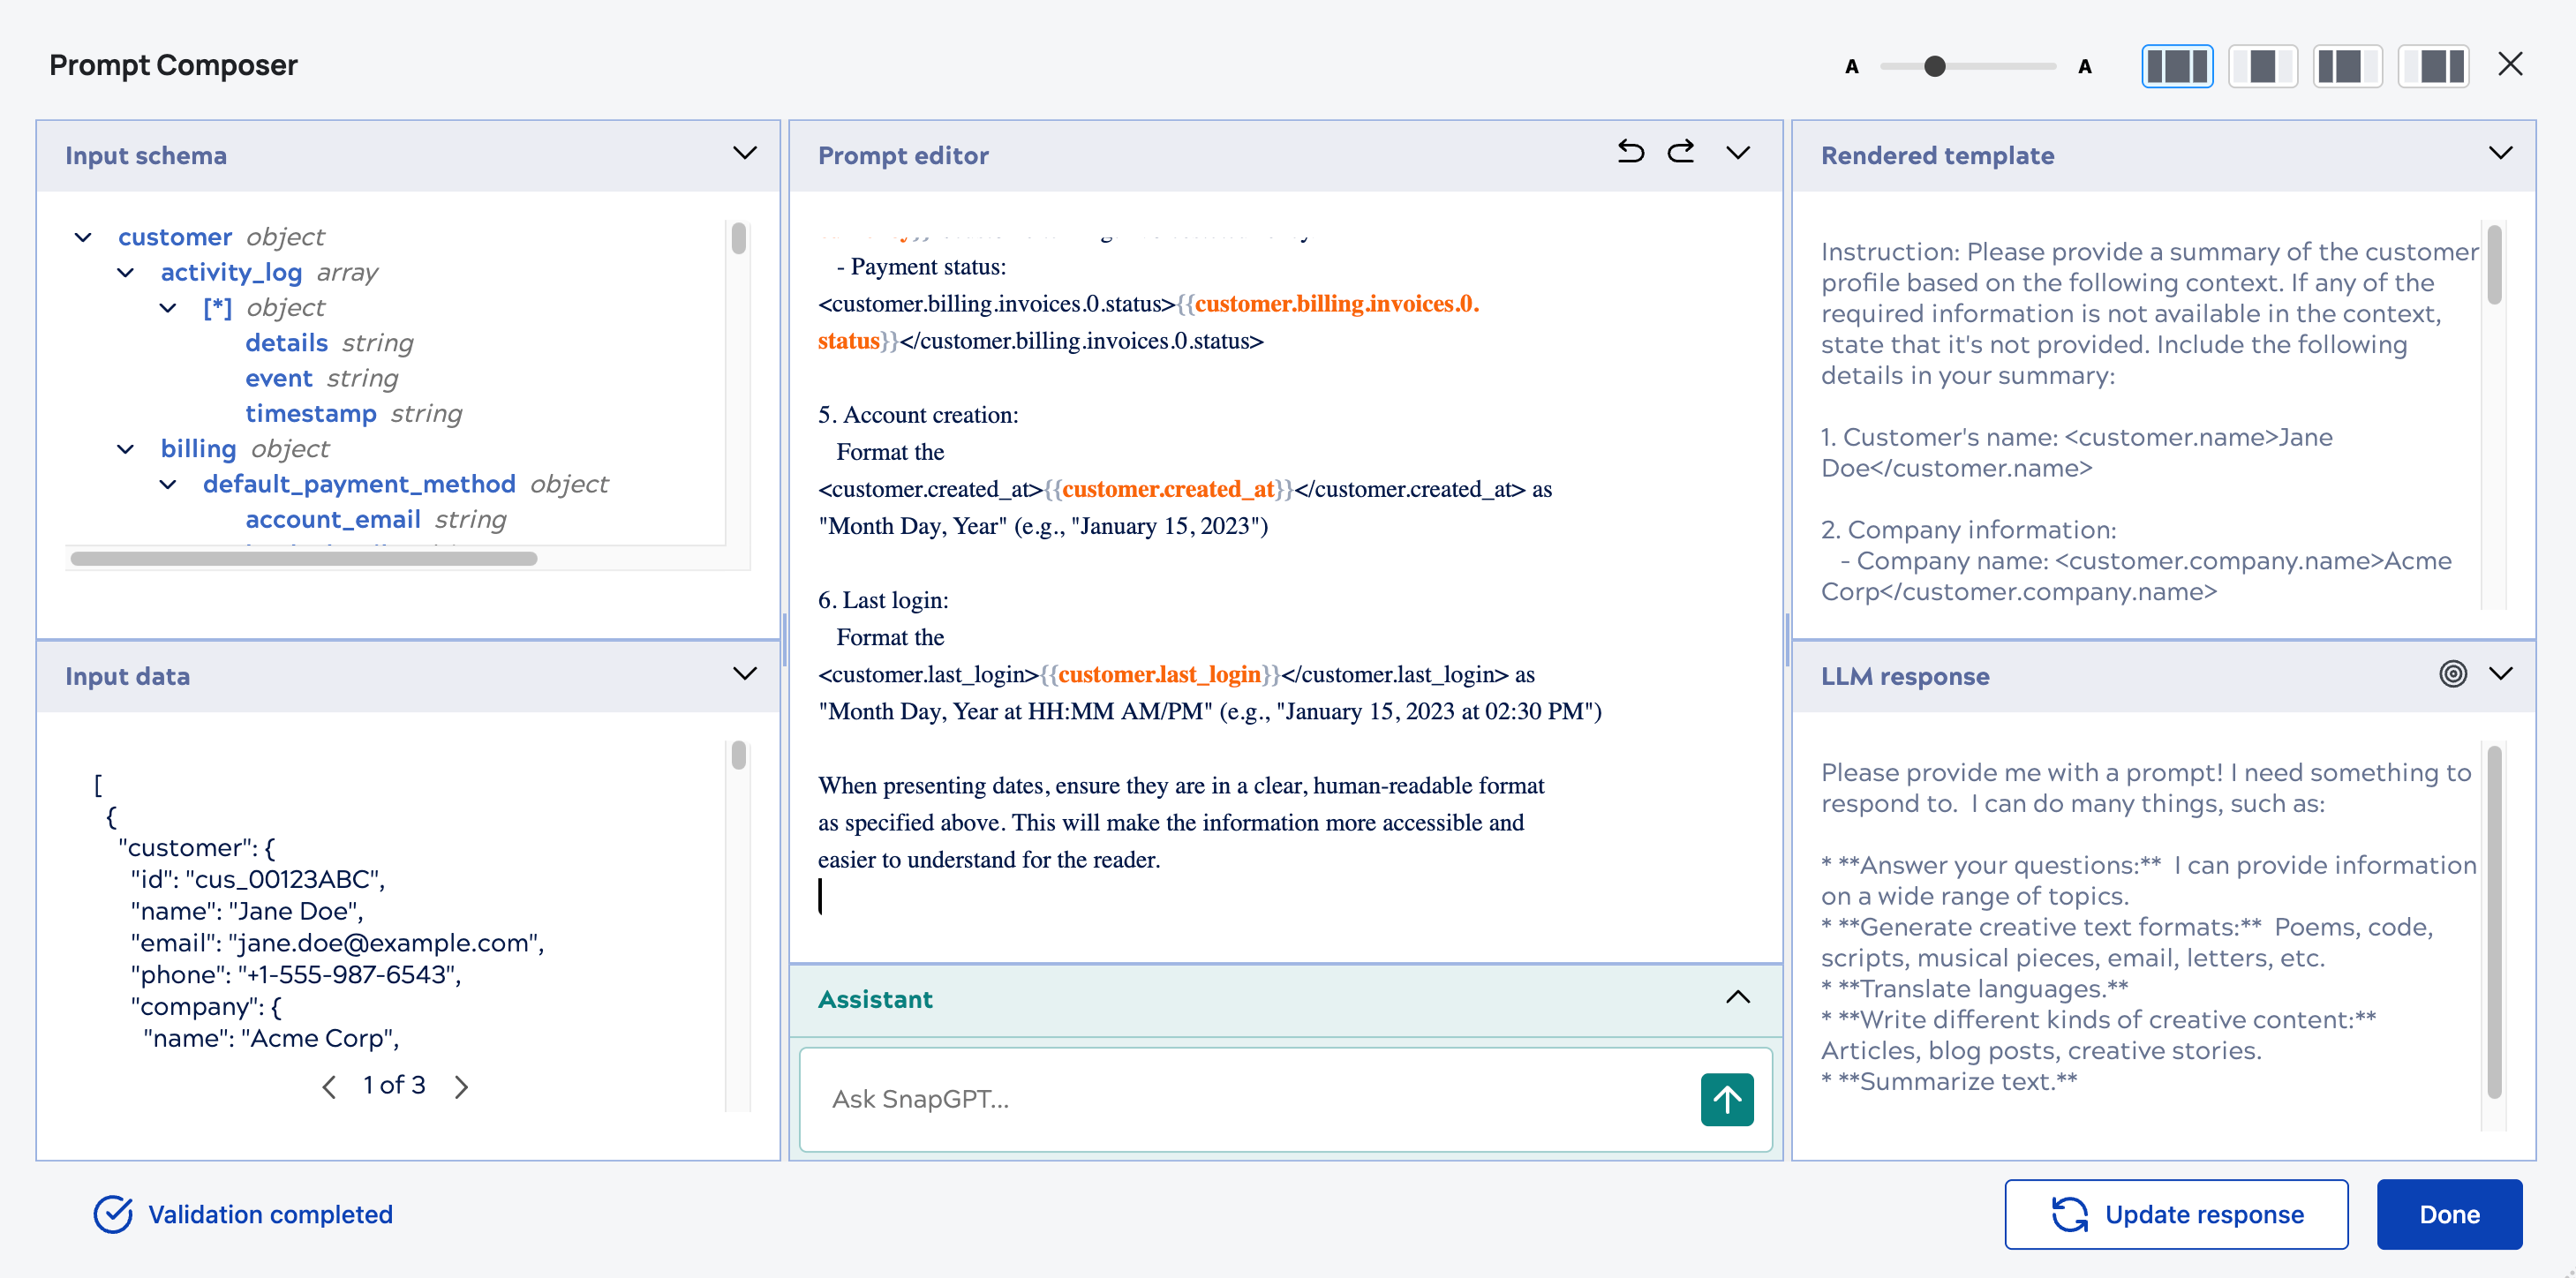Send message with green arrow button
This screenshot has width=2576, height=1278.
1726,1099
